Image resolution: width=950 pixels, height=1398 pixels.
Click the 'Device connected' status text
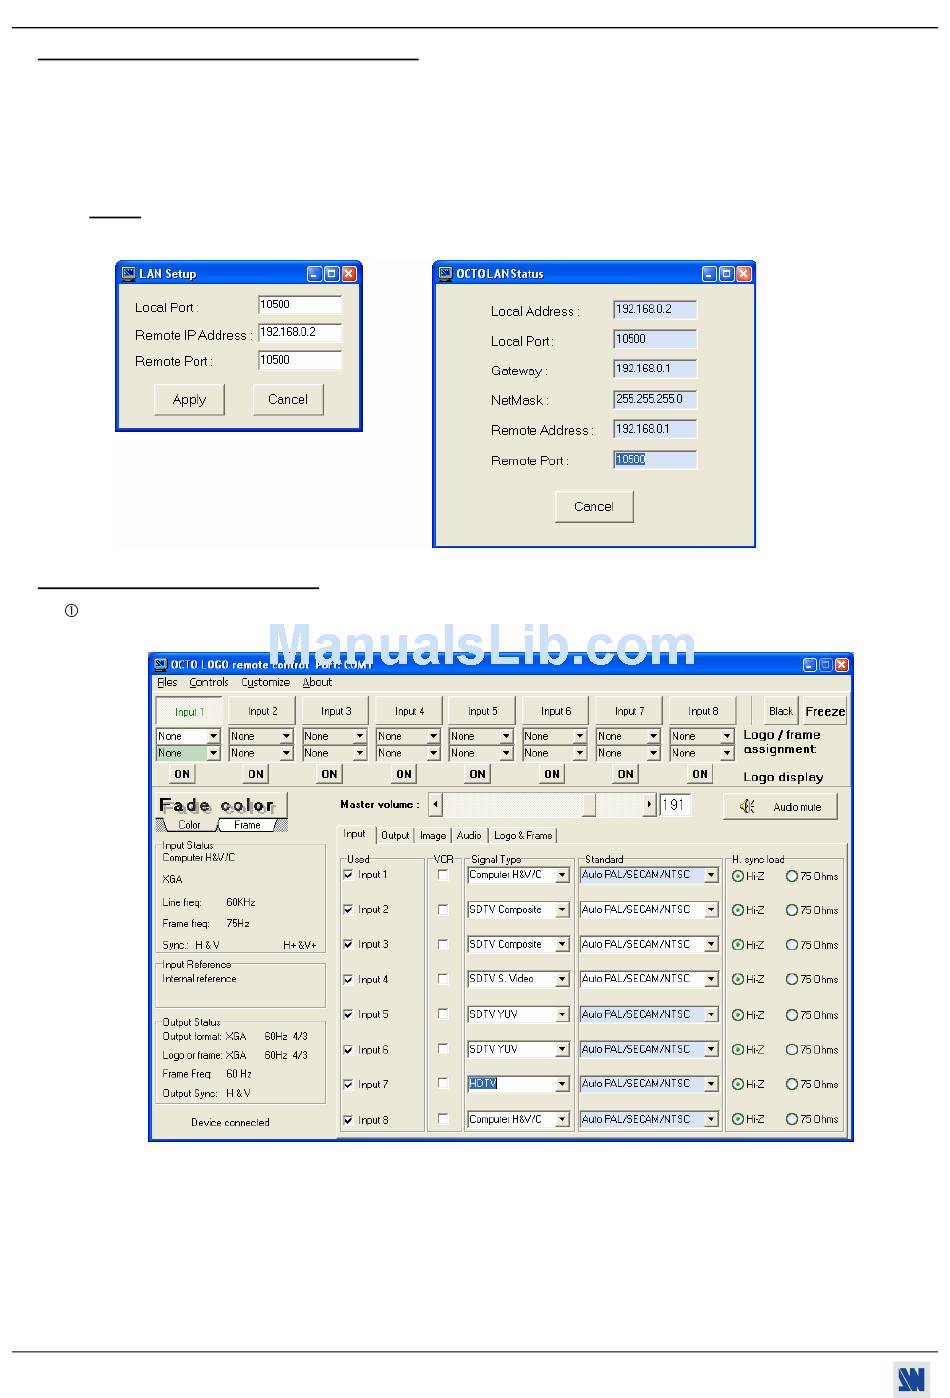point(230,1122)
